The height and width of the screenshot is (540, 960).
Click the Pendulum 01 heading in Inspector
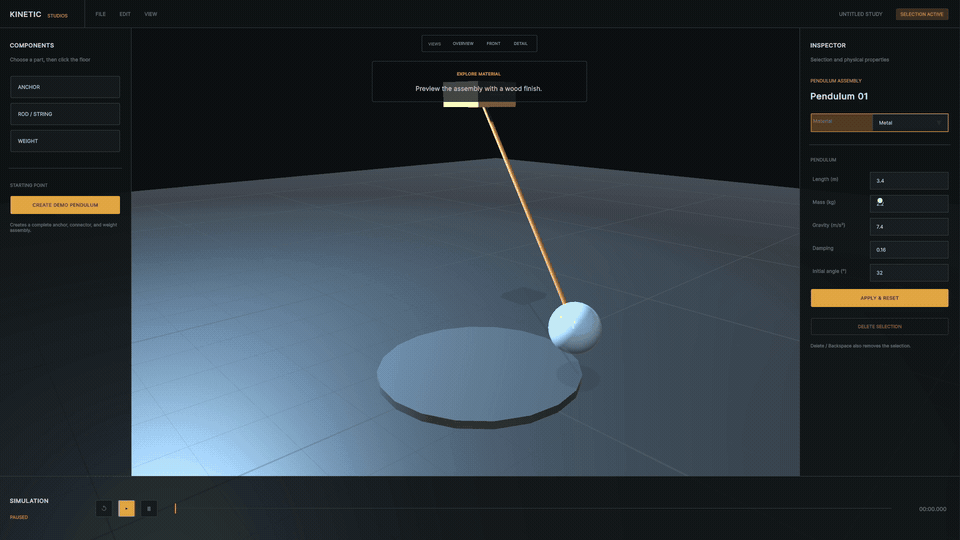tap(839, 96)
